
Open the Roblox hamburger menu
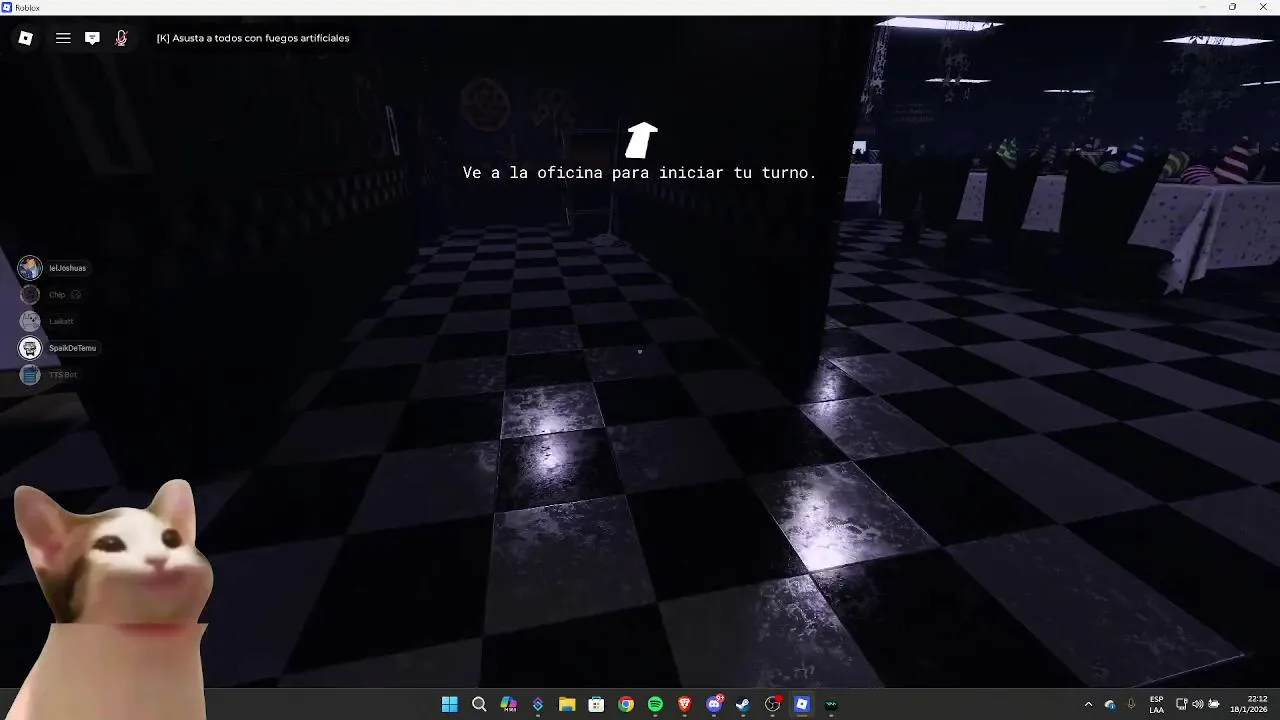pyautogui.click(x=63, y=38)
